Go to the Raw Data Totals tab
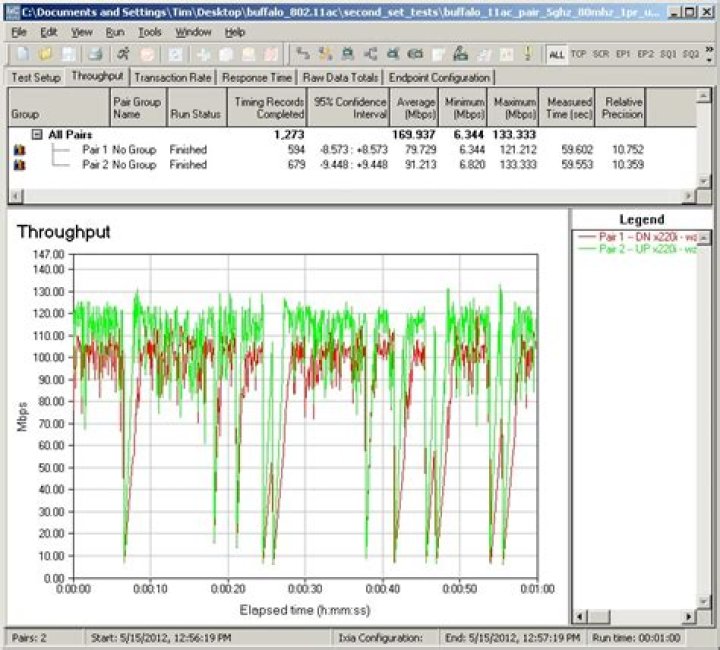 pyautogui.click(x=341, y=78)
